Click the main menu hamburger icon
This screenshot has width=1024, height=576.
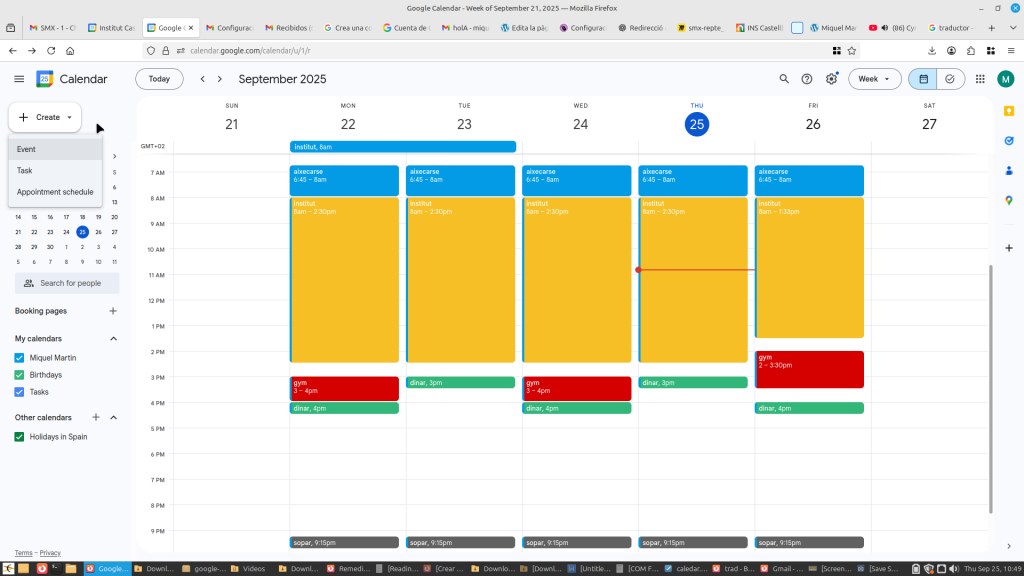(x=19, y=79)
